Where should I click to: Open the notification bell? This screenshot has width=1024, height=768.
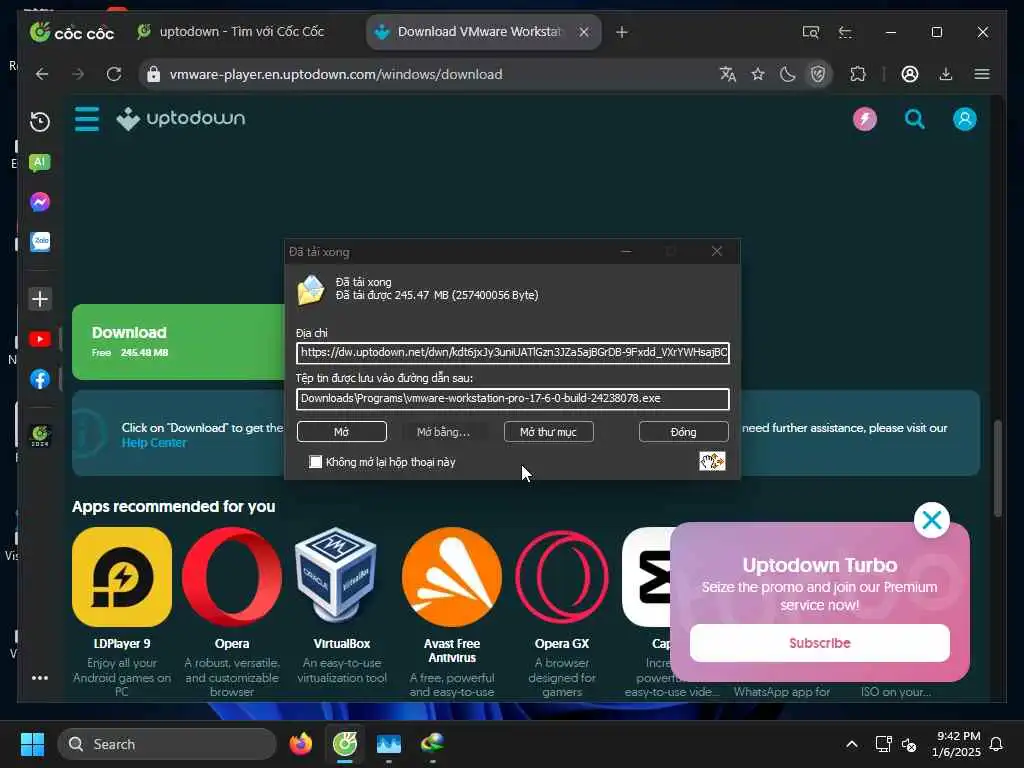pos(996,744)
